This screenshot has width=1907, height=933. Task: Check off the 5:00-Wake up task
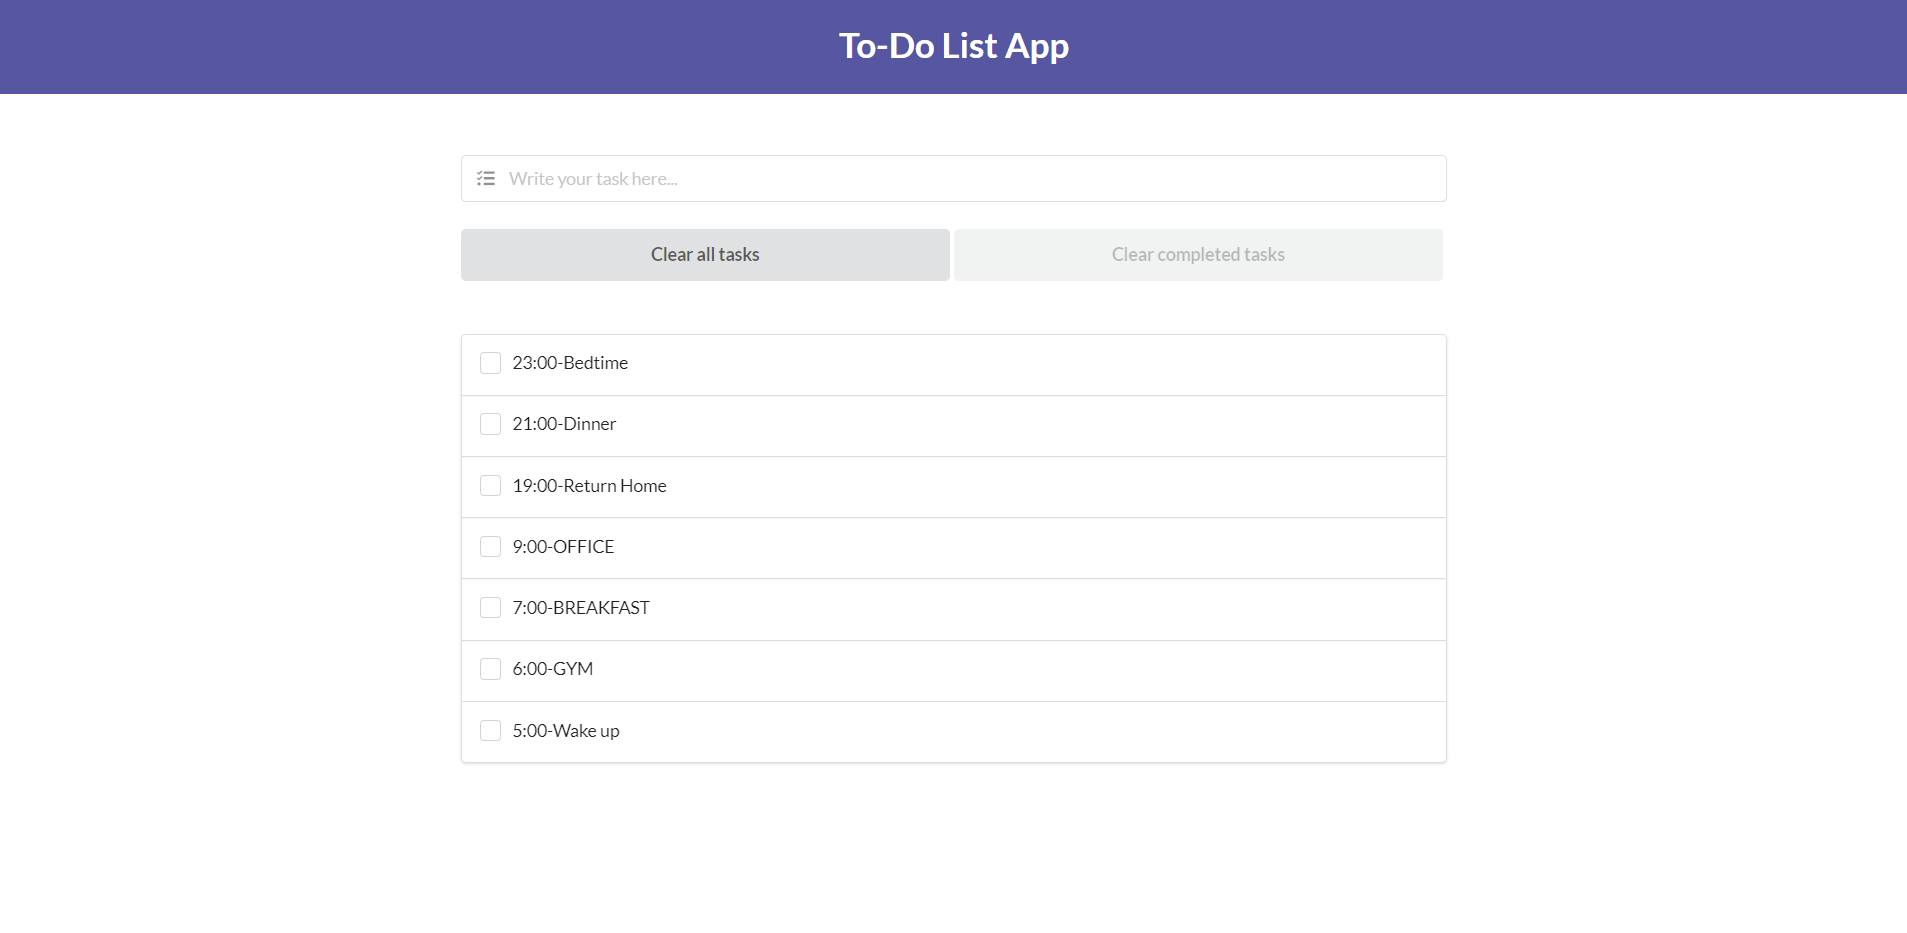490,730
